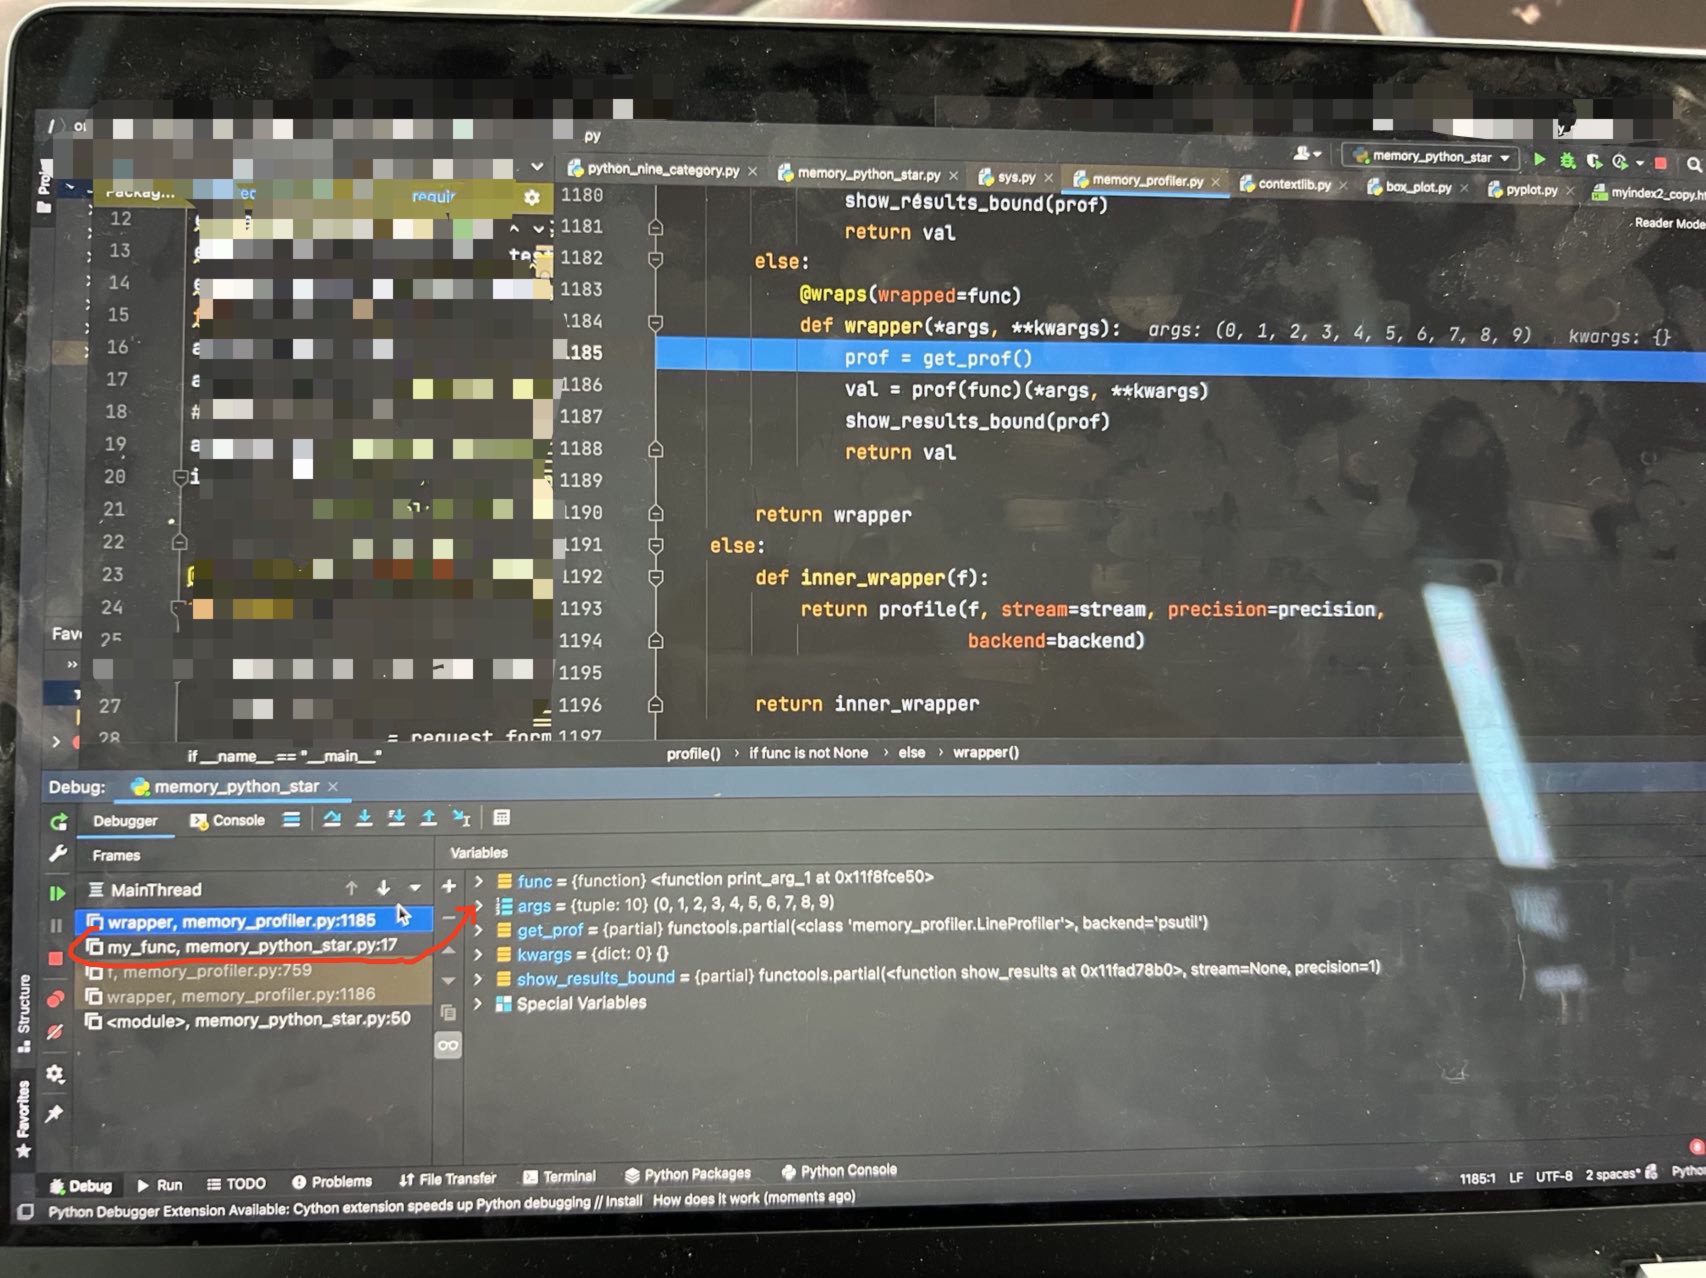The width and height of the screenshot is (1706, 1278).
Task: Rerun the memory_python_star debug session
Action: tap(58, 822)
